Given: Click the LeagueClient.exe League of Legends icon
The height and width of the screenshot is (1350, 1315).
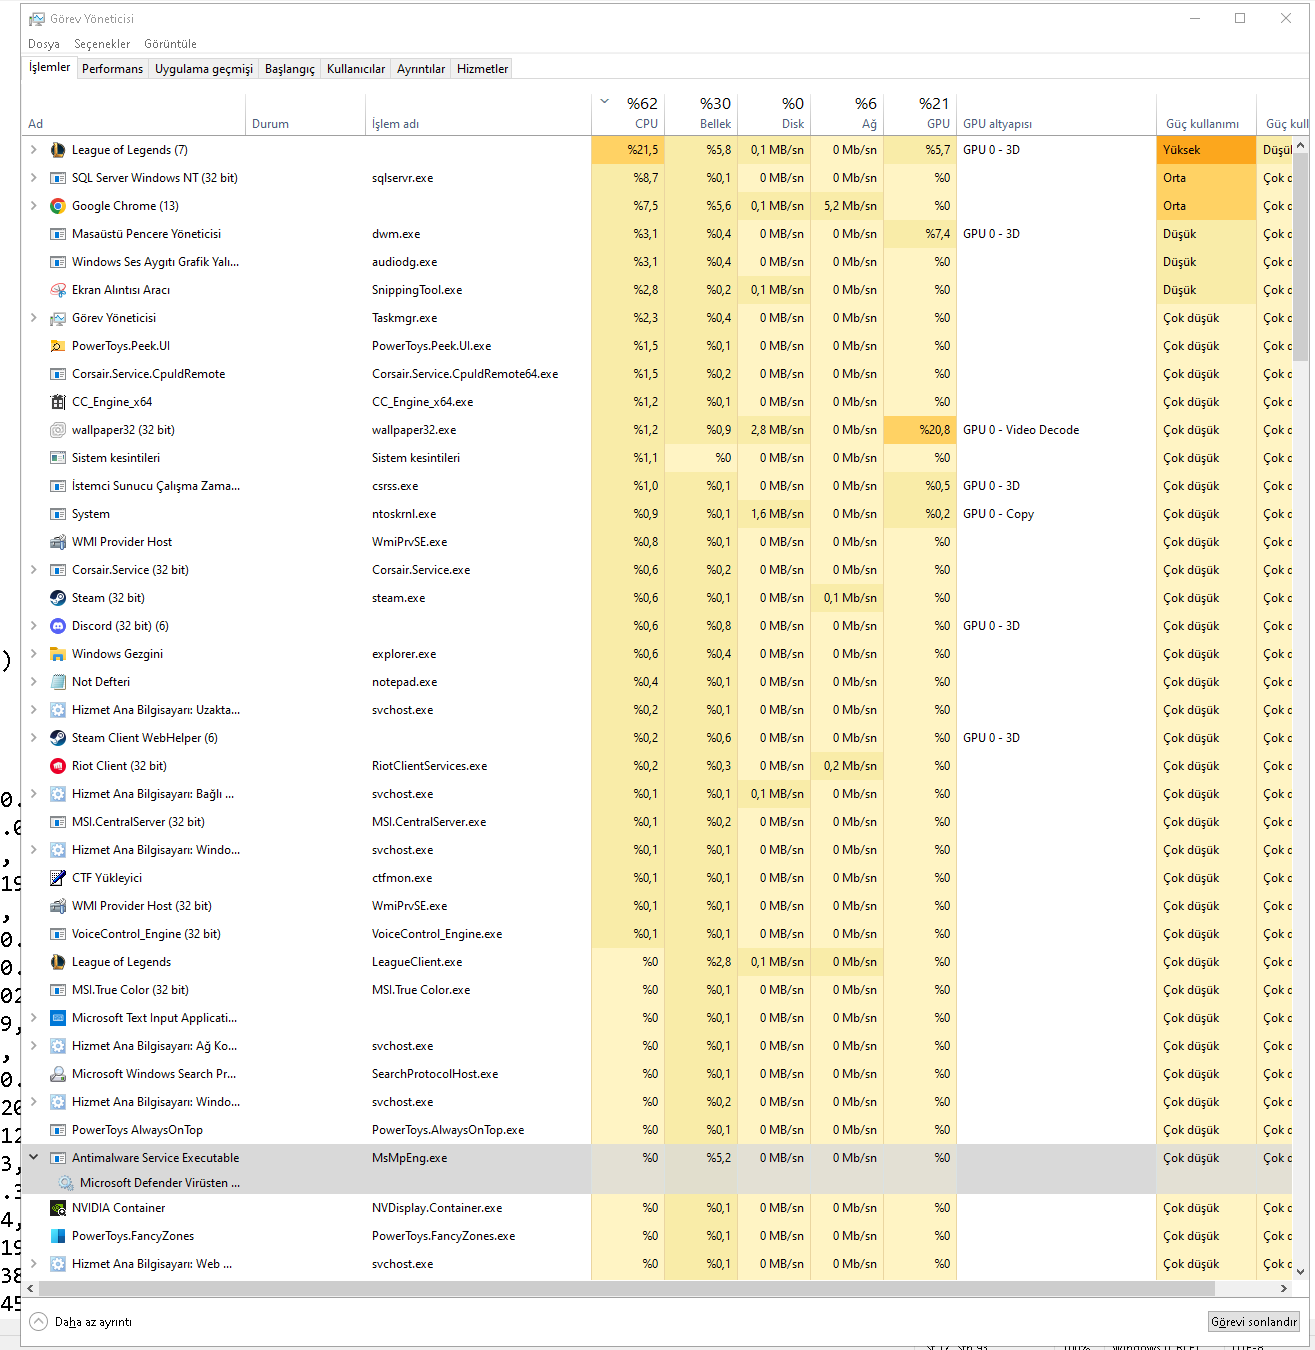Looking at the screenshot, I should pyautogui.click(x=58, y=962).
